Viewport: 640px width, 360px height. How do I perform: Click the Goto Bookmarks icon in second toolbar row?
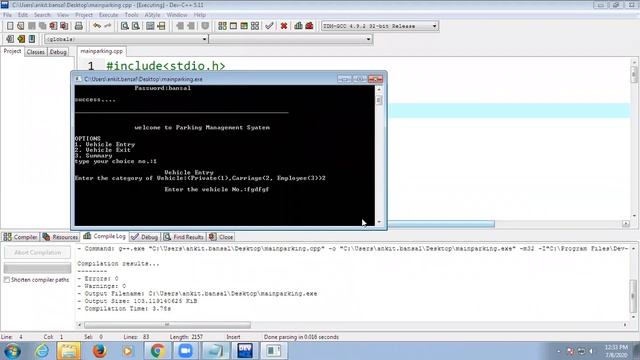coord(32,39)
